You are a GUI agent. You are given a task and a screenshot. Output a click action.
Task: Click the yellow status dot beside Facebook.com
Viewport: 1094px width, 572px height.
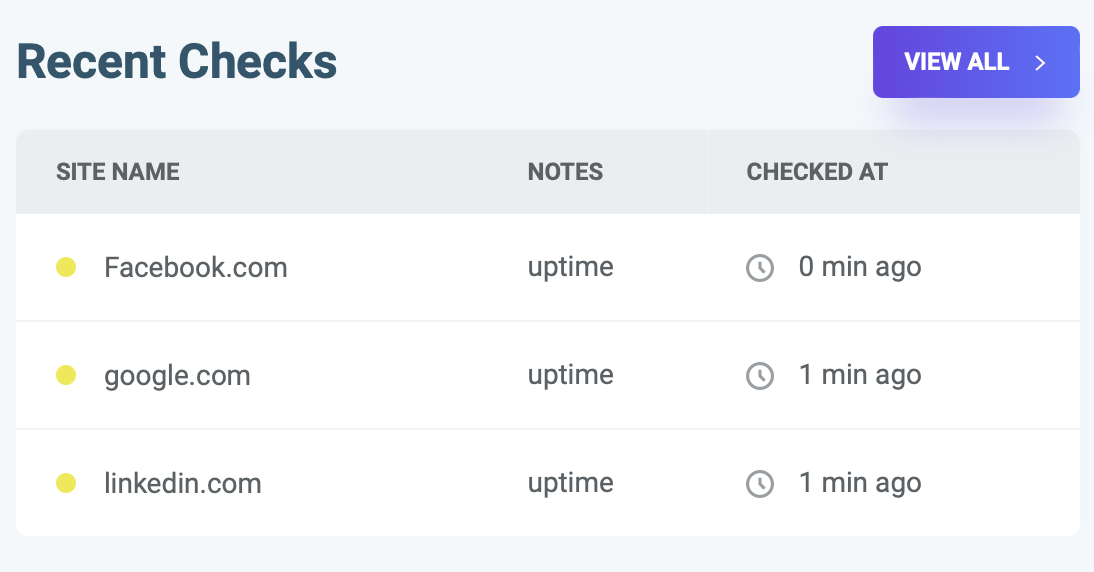coord(66,267)
